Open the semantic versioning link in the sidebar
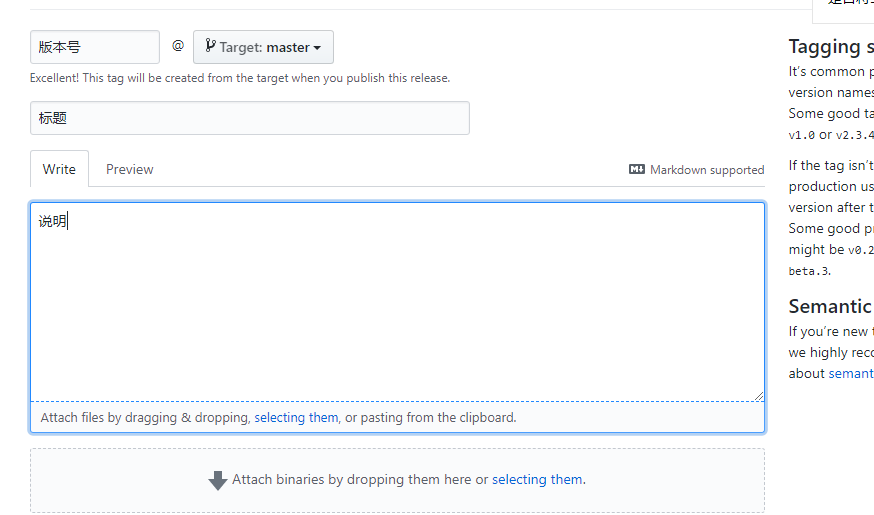 coord(851,373)
